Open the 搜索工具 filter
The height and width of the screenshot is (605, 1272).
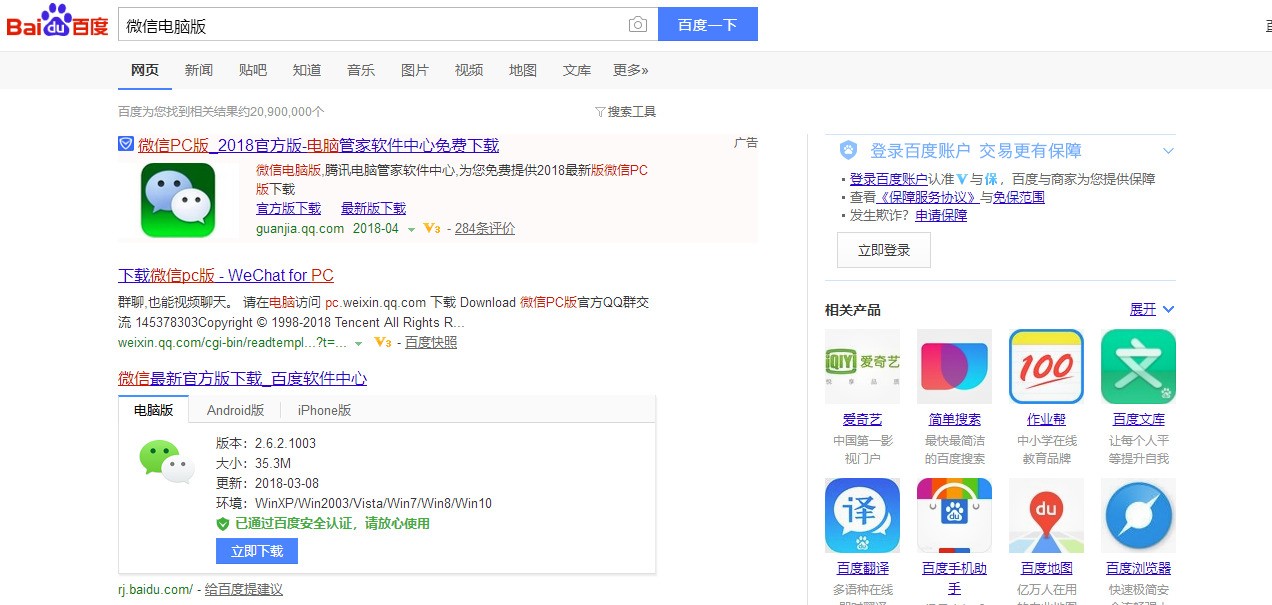click(x=625, y=112)
